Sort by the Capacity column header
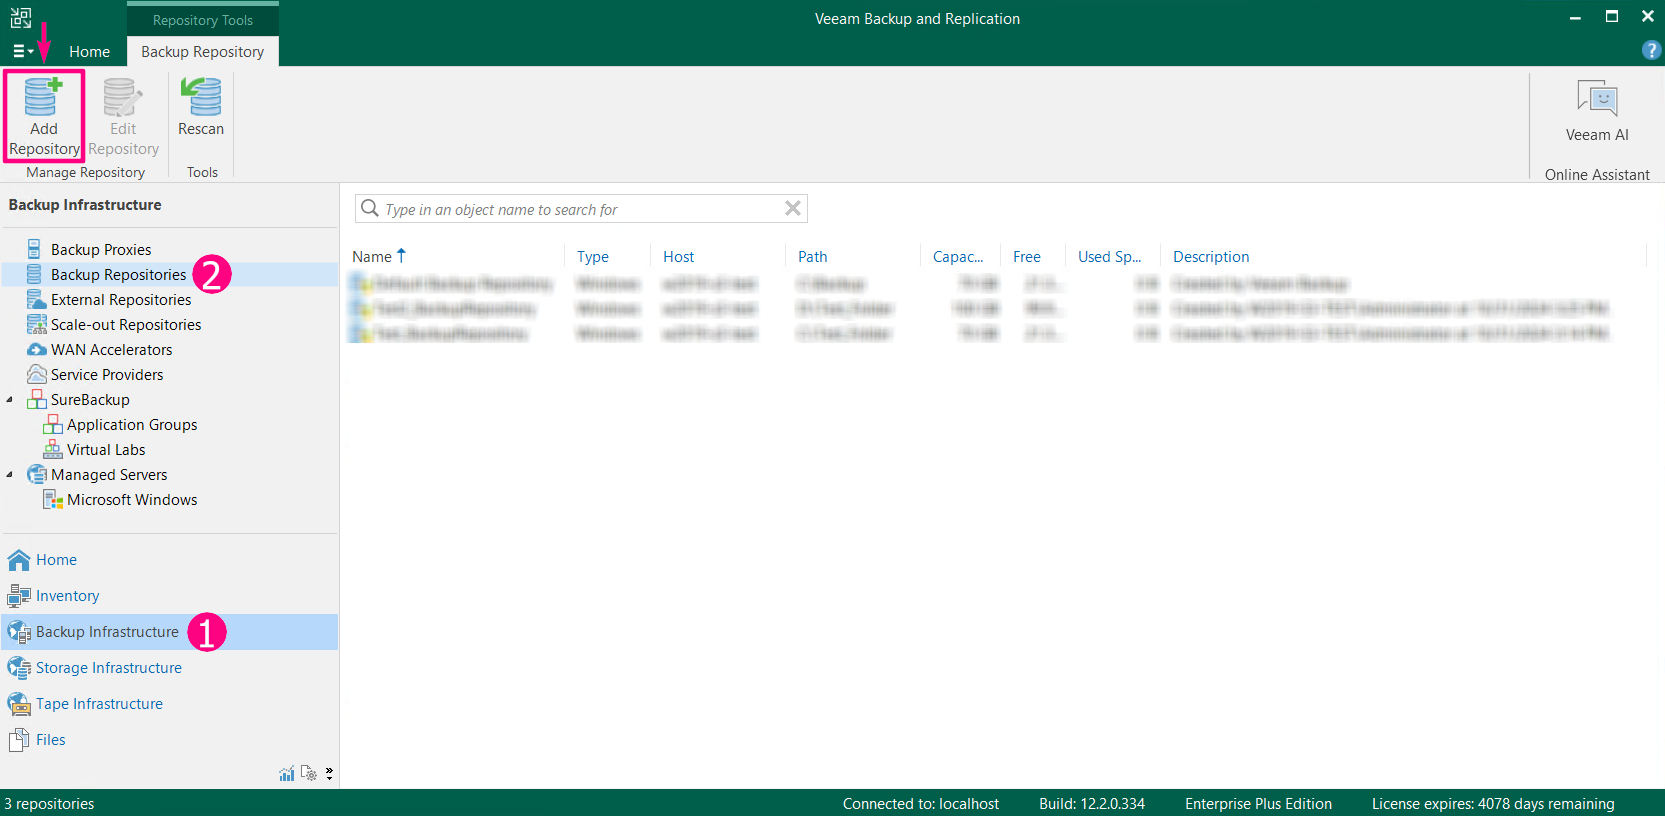The image size is (1665, 816). [x=958, y=257]
